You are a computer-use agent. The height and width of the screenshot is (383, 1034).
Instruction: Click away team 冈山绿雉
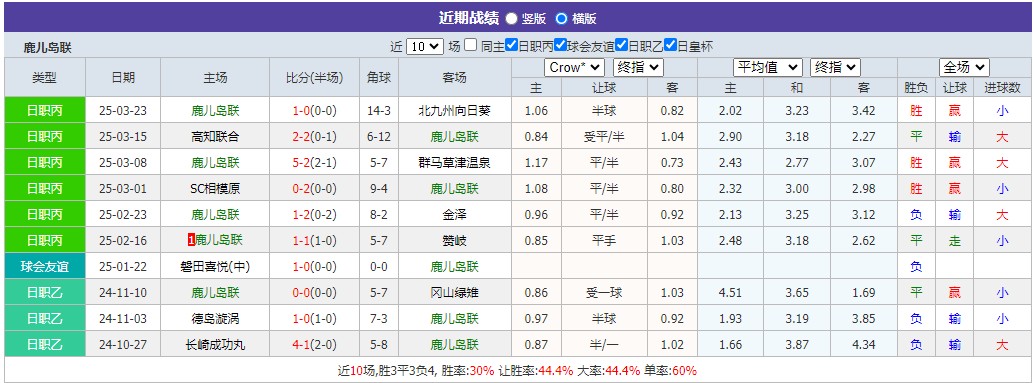pos(455,293)
